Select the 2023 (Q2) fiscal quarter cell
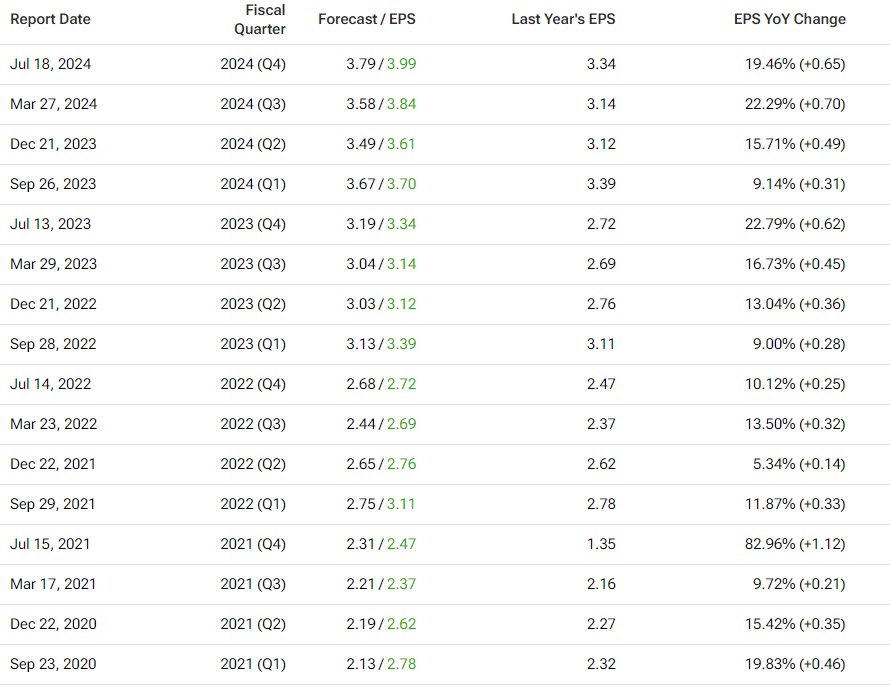The height and width of the screenshot is (687, 890). (253, 304)
